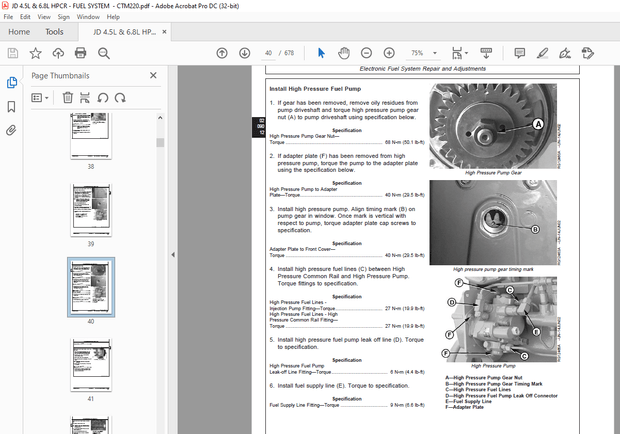Screen dimensions: 620x434
Task: Click the star bookmark icon in toolbar
Action: coord(35,53)
